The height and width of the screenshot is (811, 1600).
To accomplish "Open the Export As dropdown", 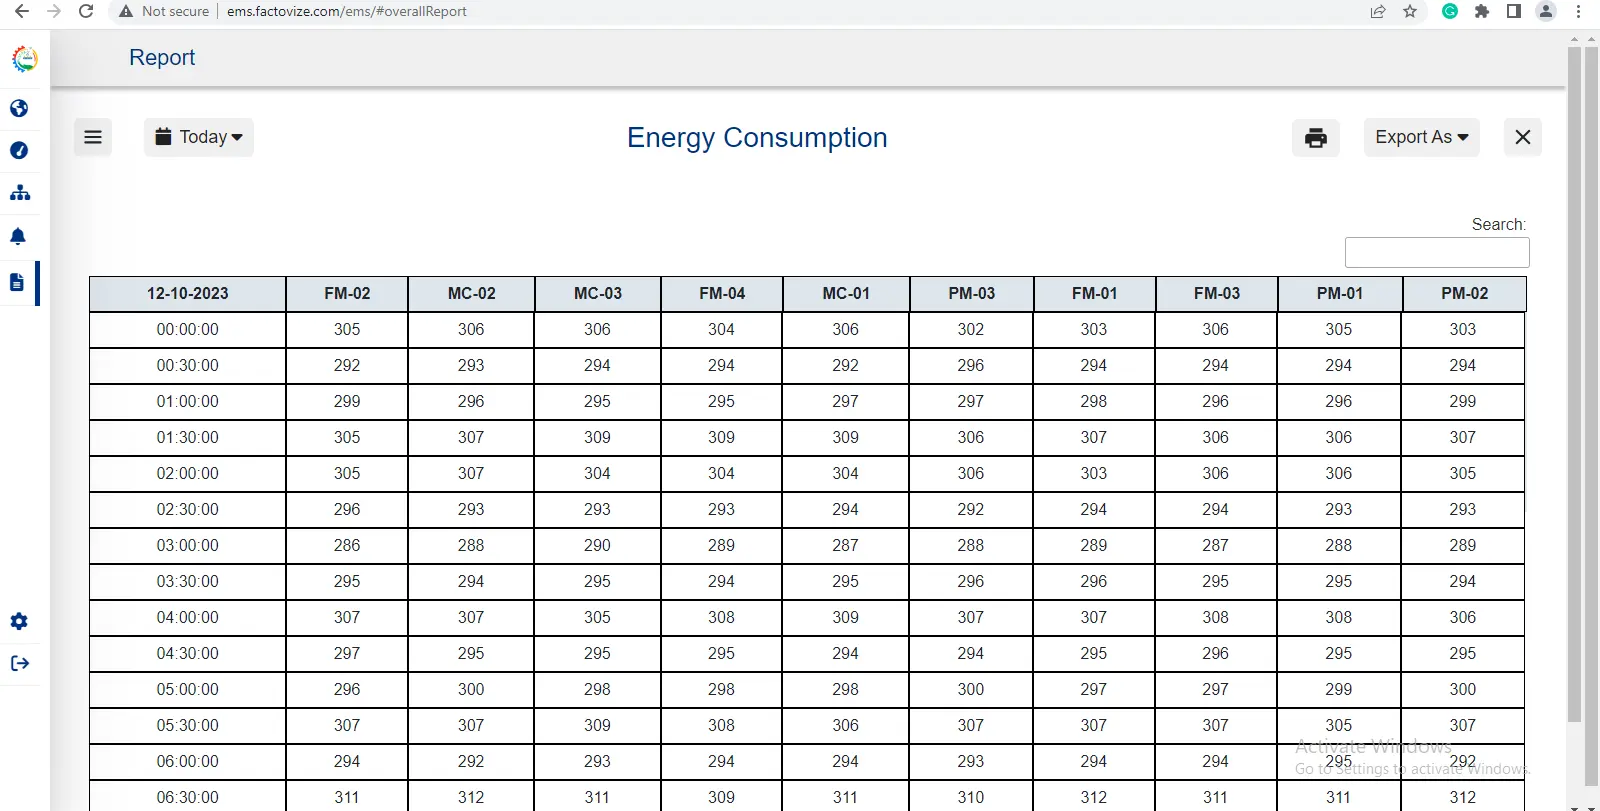I will pos(1422,137).
